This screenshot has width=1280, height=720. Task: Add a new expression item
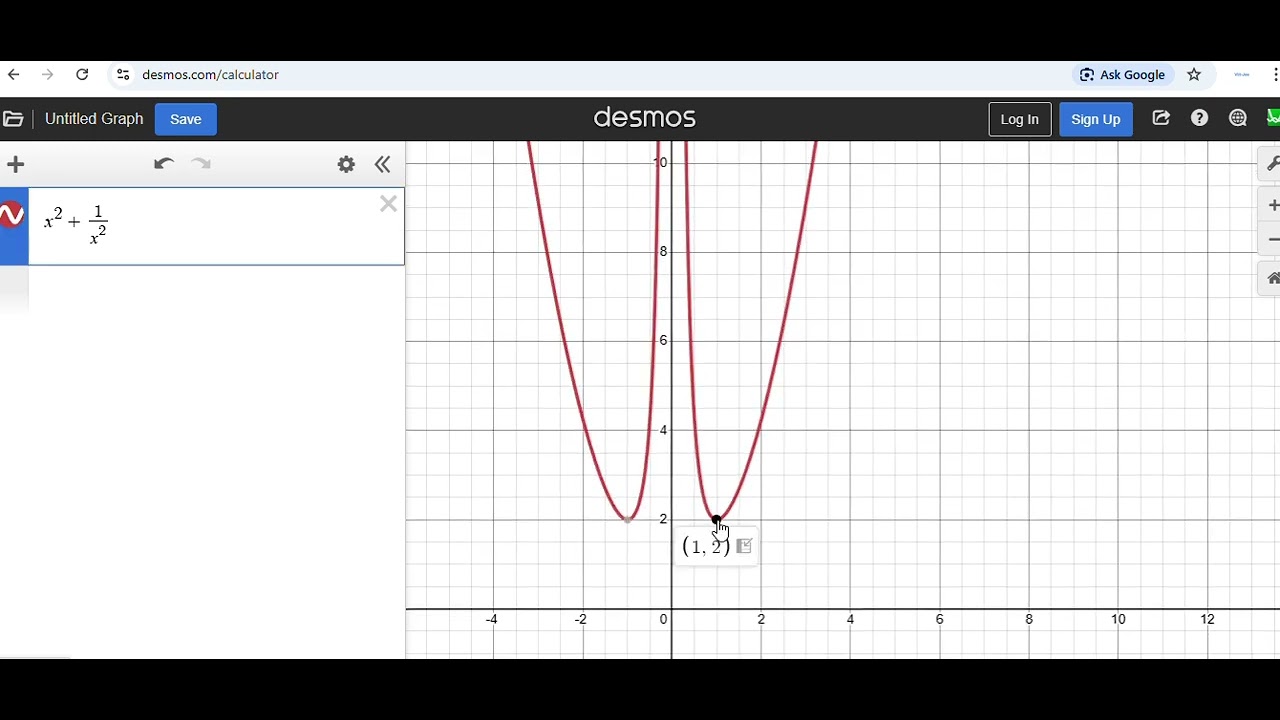(x=15, y=165)
